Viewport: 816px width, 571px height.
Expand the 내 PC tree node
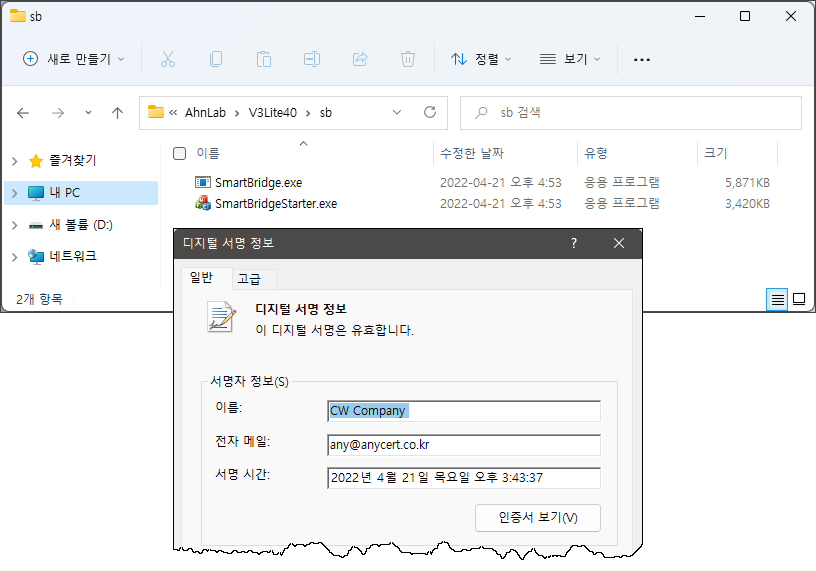(x=15, y=193)
